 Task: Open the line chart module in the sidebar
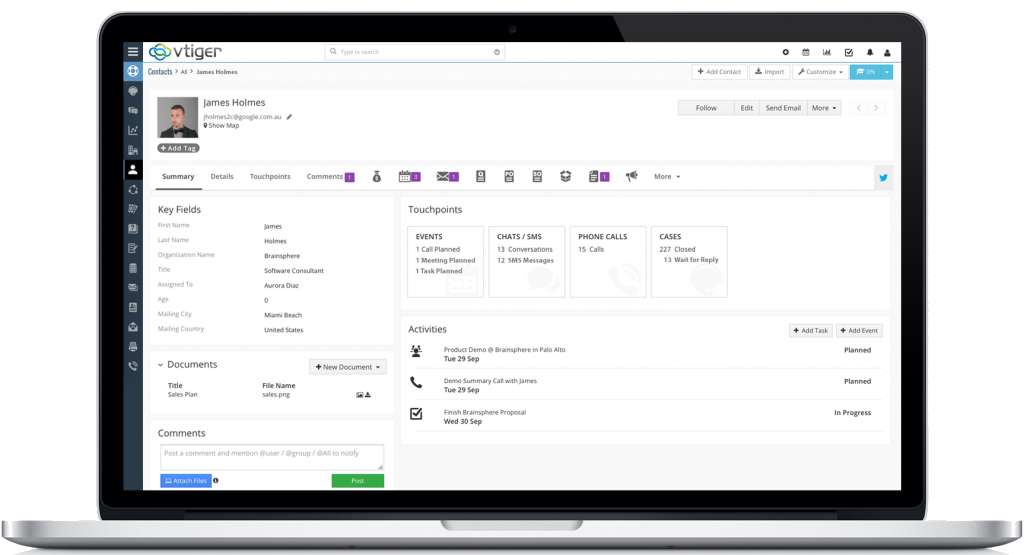coord(133,130)
